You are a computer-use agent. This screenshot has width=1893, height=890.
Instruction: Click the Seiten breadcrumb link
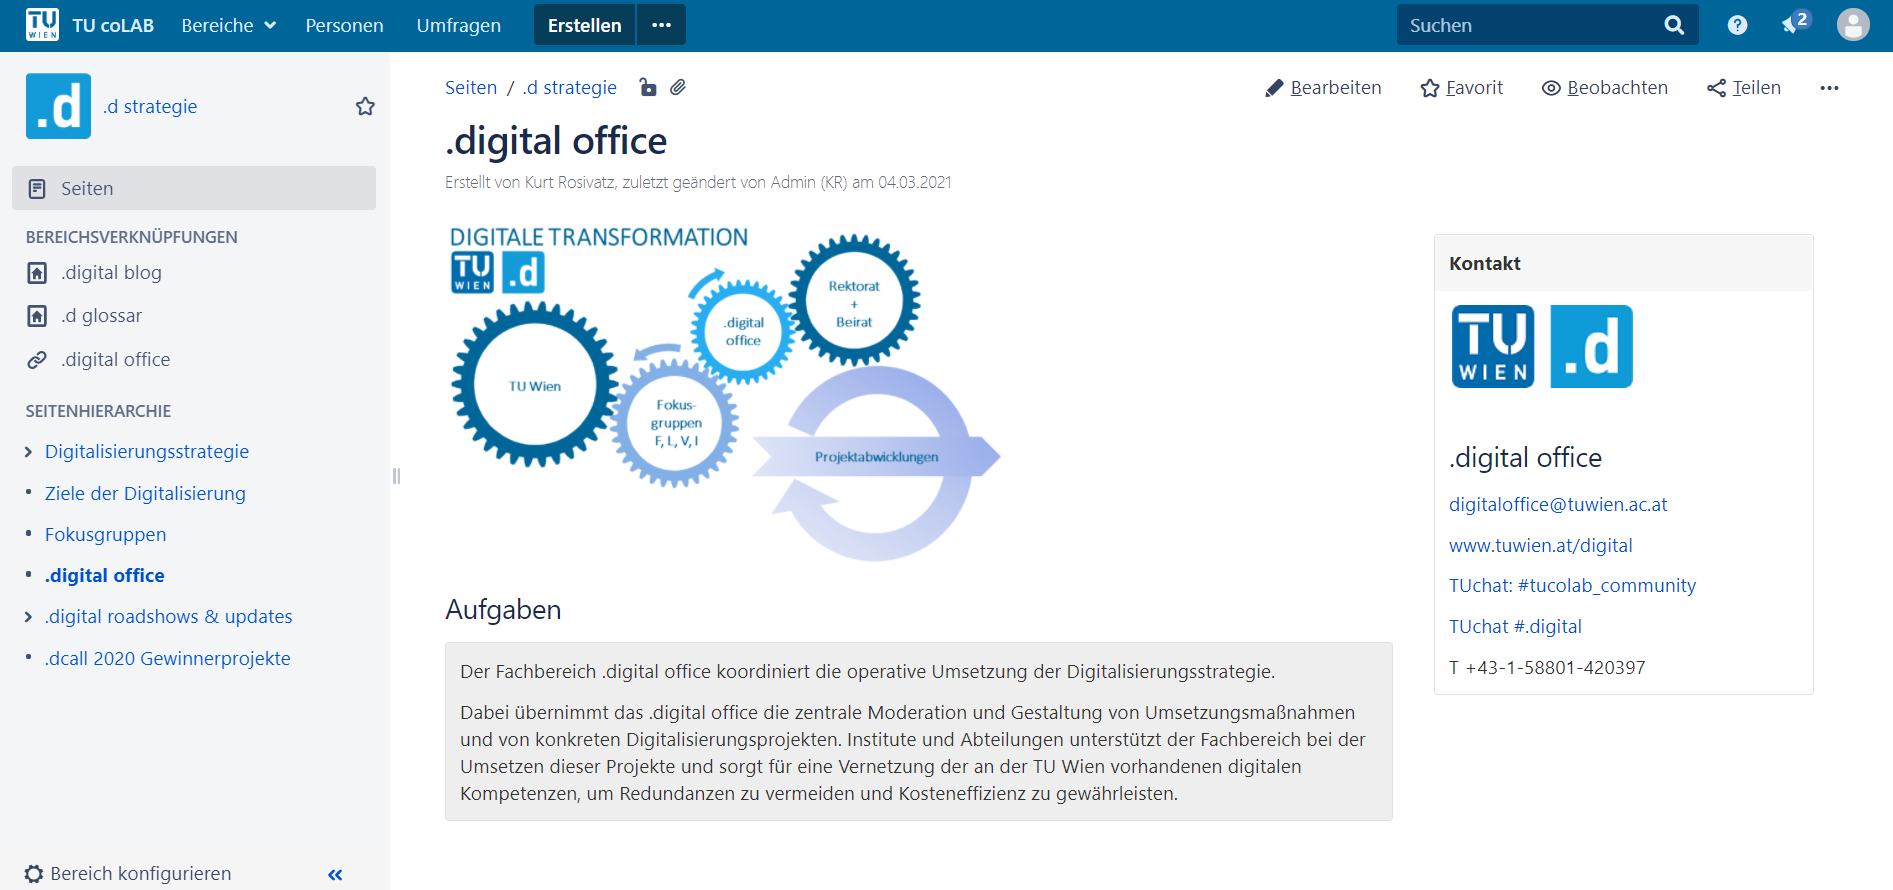[470, 87]
